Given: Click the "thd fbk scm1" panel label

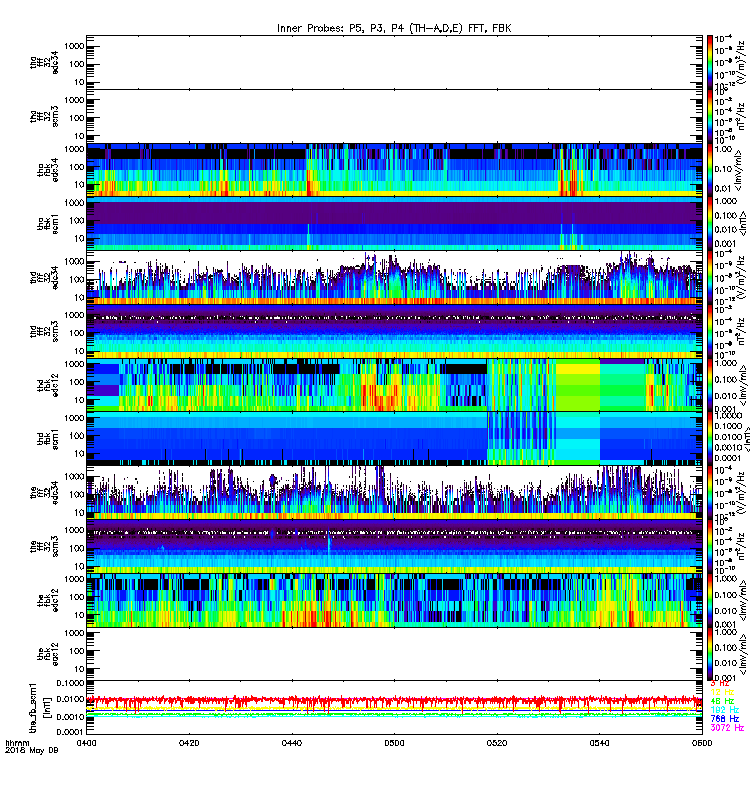Looking at the screenshot, I should (47, 439).
